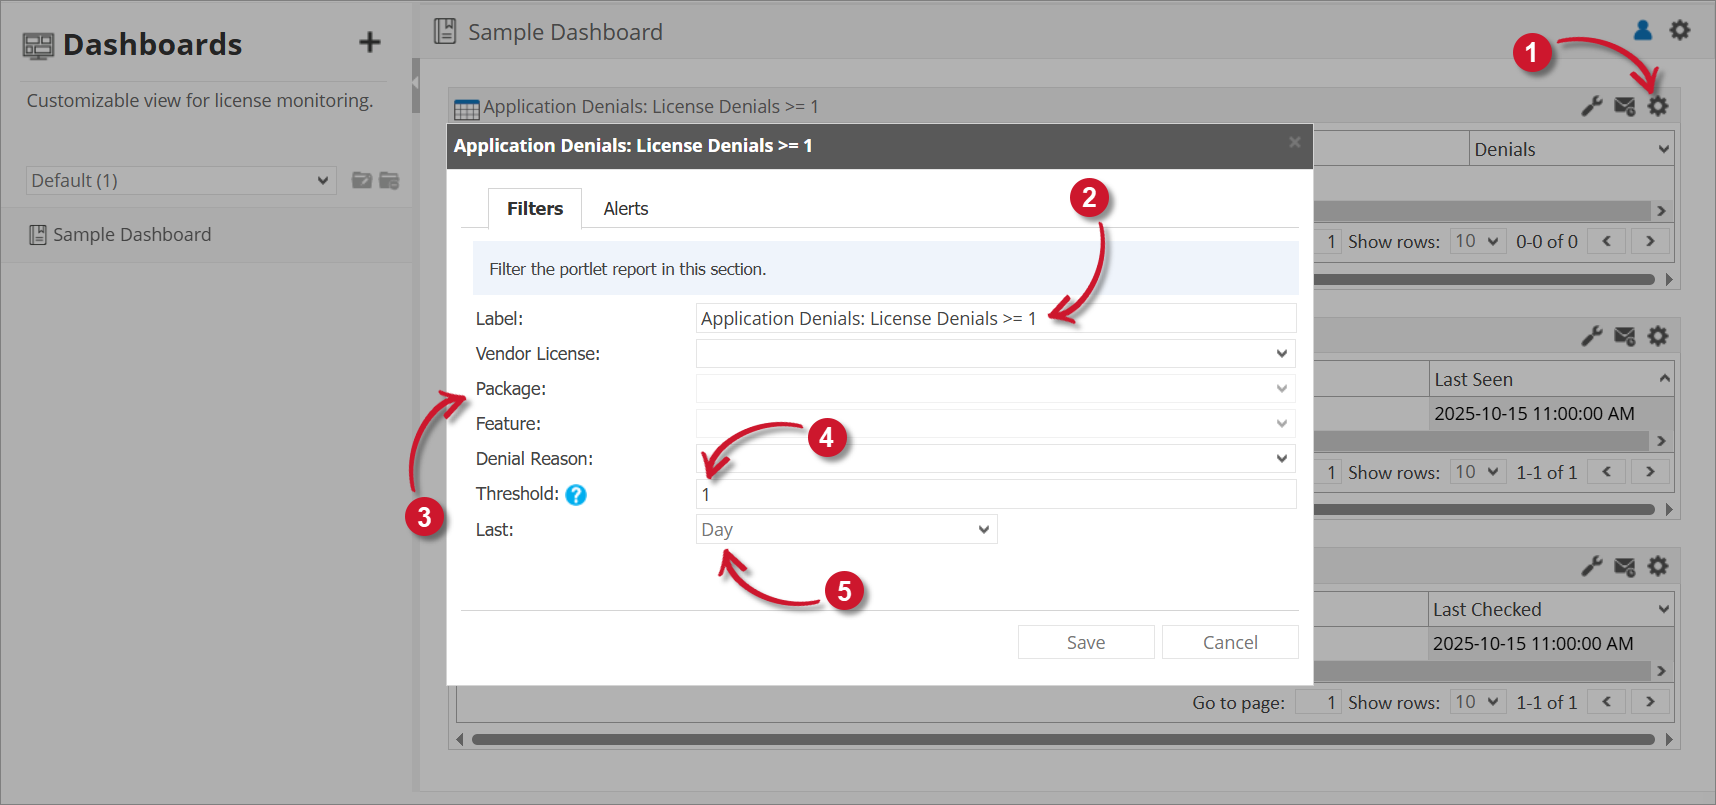Go to next page in Last Checked portlet

pyautogui.click(x=1651, y=701)
